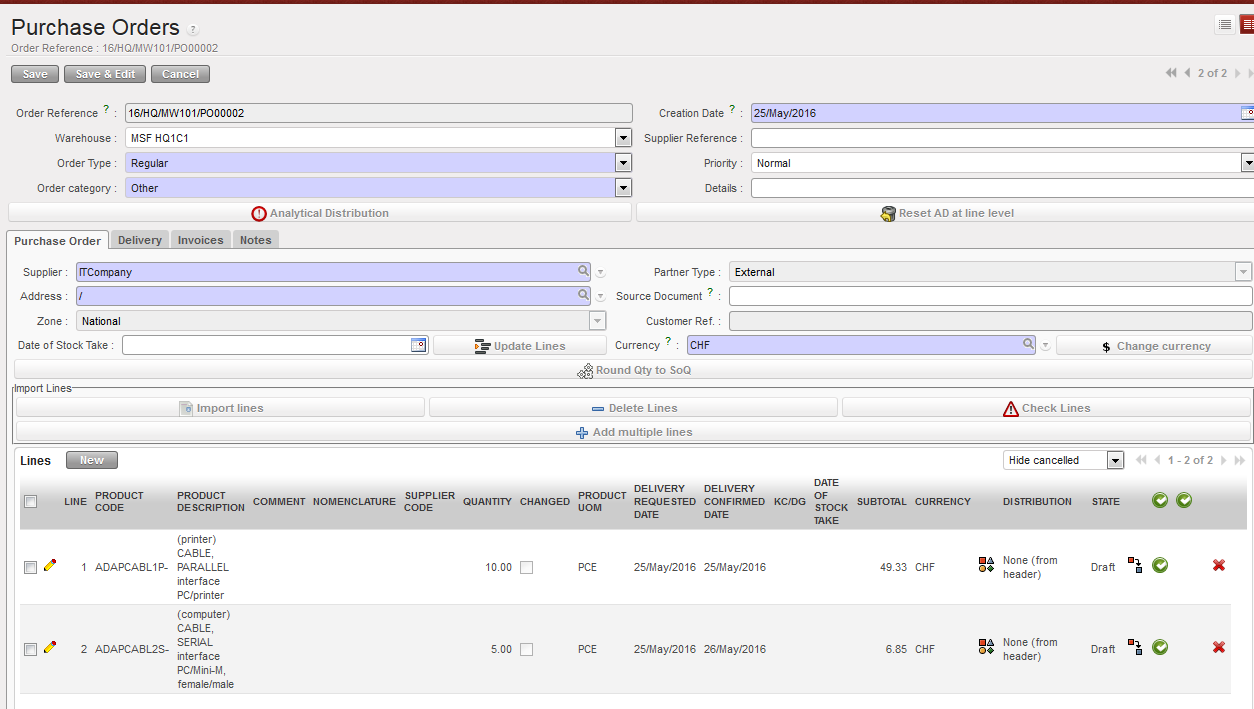1254x709 pixels.
Task: Expand the Warehouse dropdown
Action: point(623,138)
